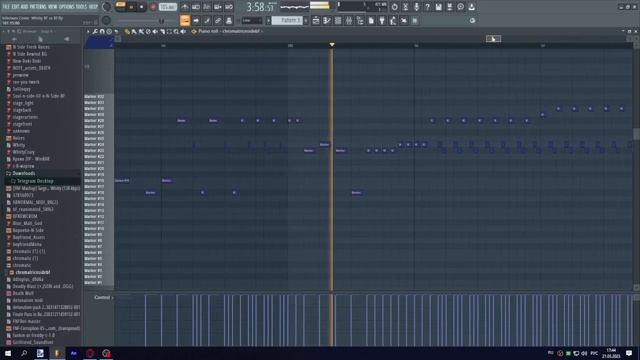Click the Playback speaker tool in piano roll

pos(183,31)
